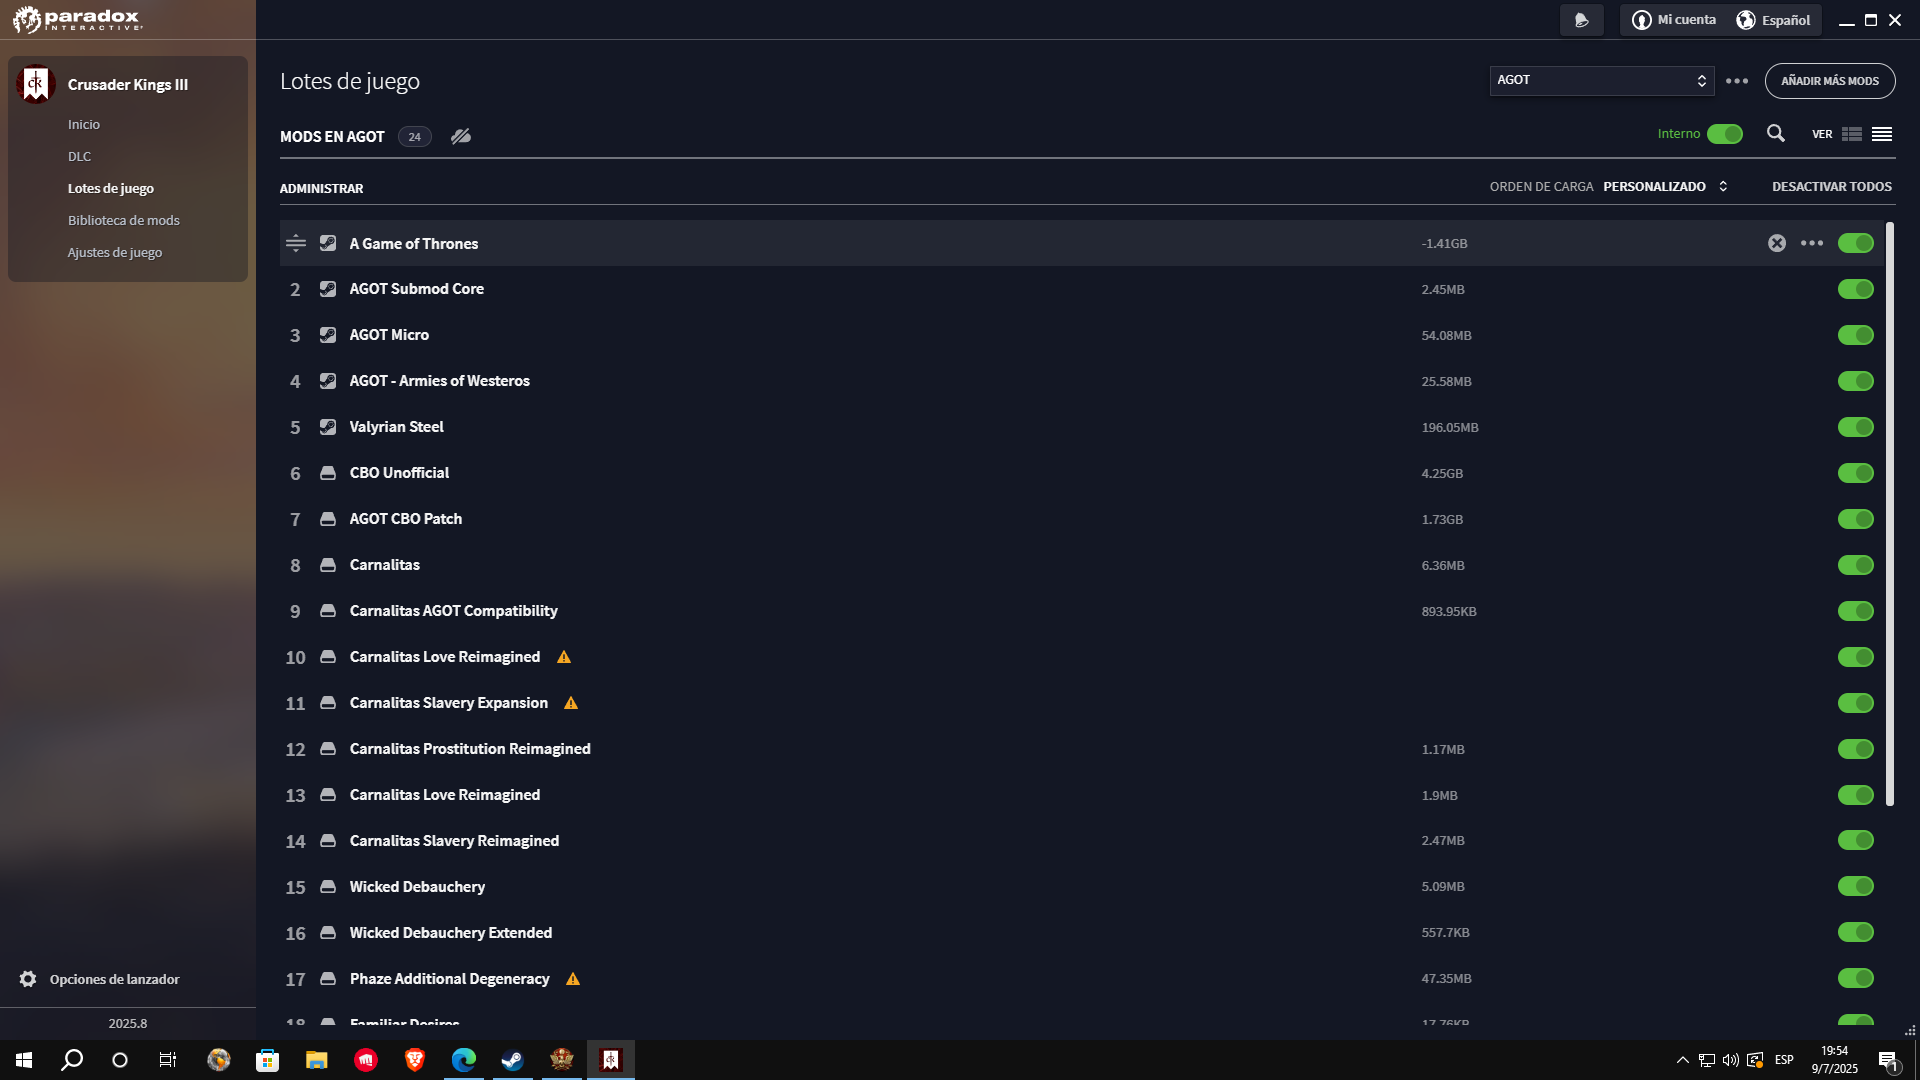Open launcher options gear icon
Image resolution: width=1920 pixels, height=1080 pixels.
(x=28, y=979)
